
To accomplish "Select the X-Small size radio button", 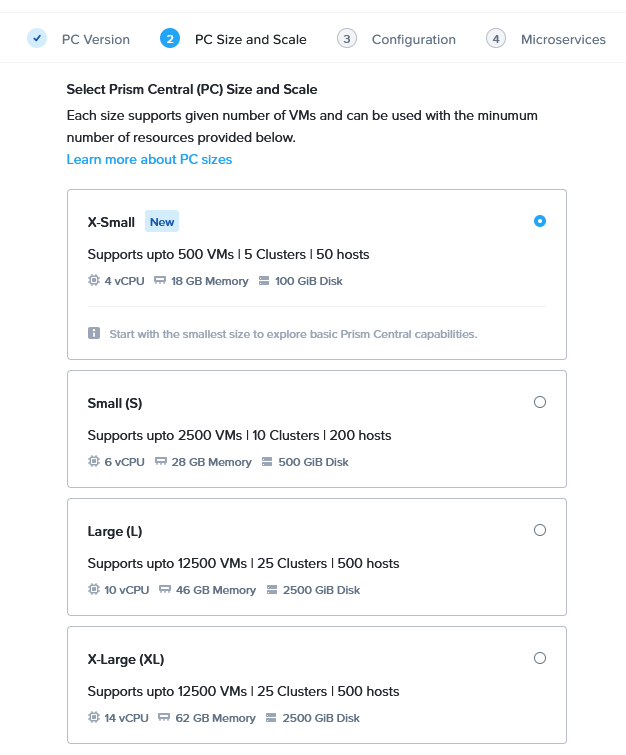I will pyautogui.click(x=540, y=221).
